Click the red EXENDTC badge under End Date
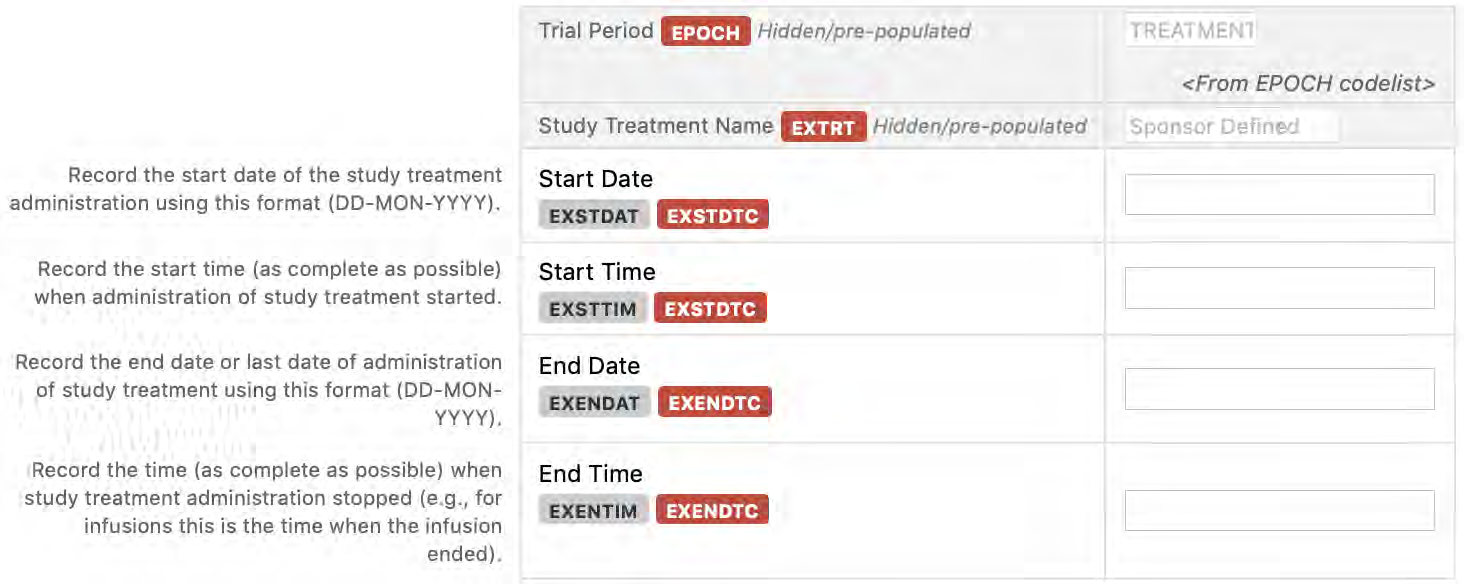 714,403
